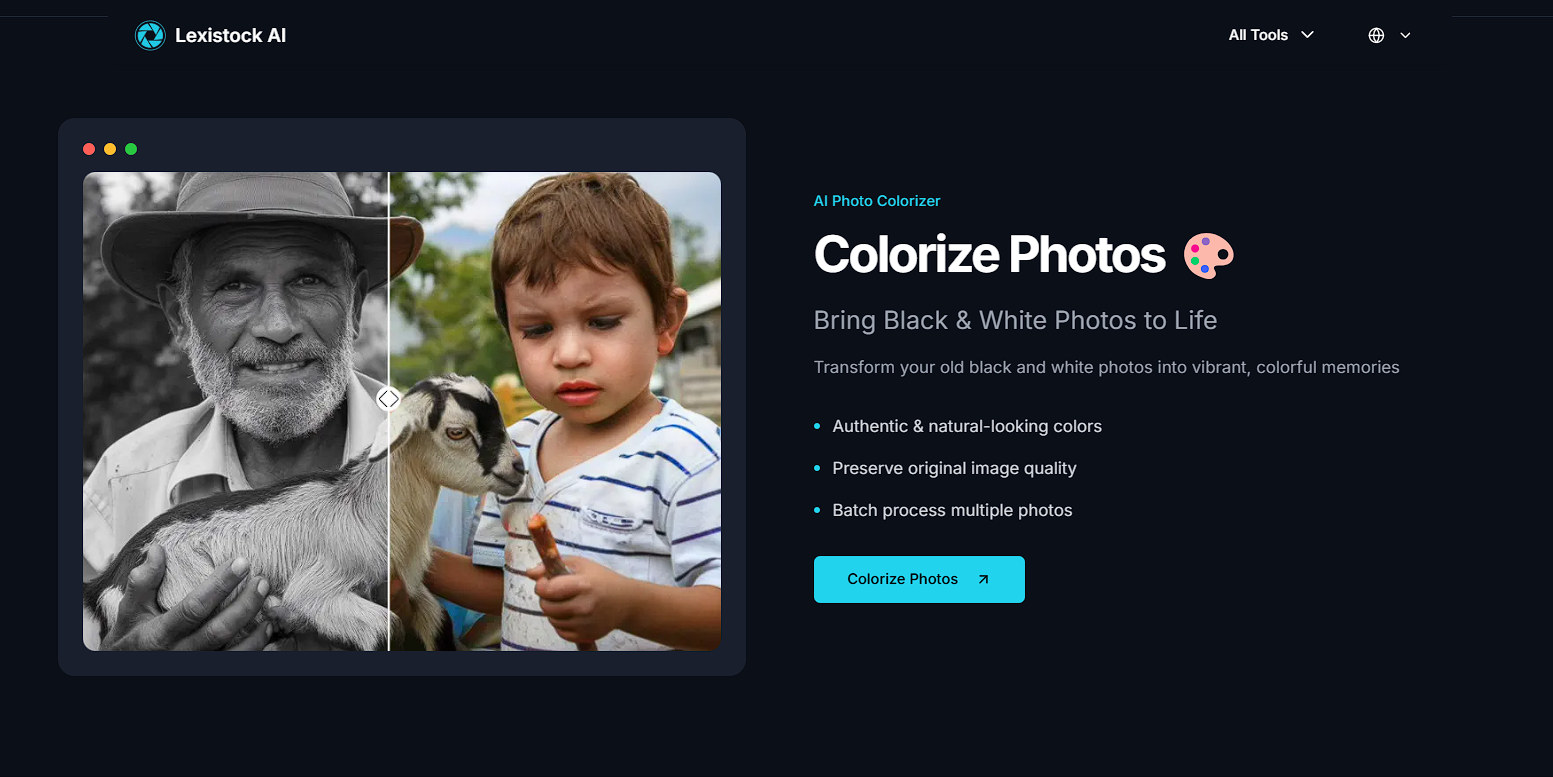1553x777 pixels.
Task: Expand the language selector chevron
Action: point(1405,35)
